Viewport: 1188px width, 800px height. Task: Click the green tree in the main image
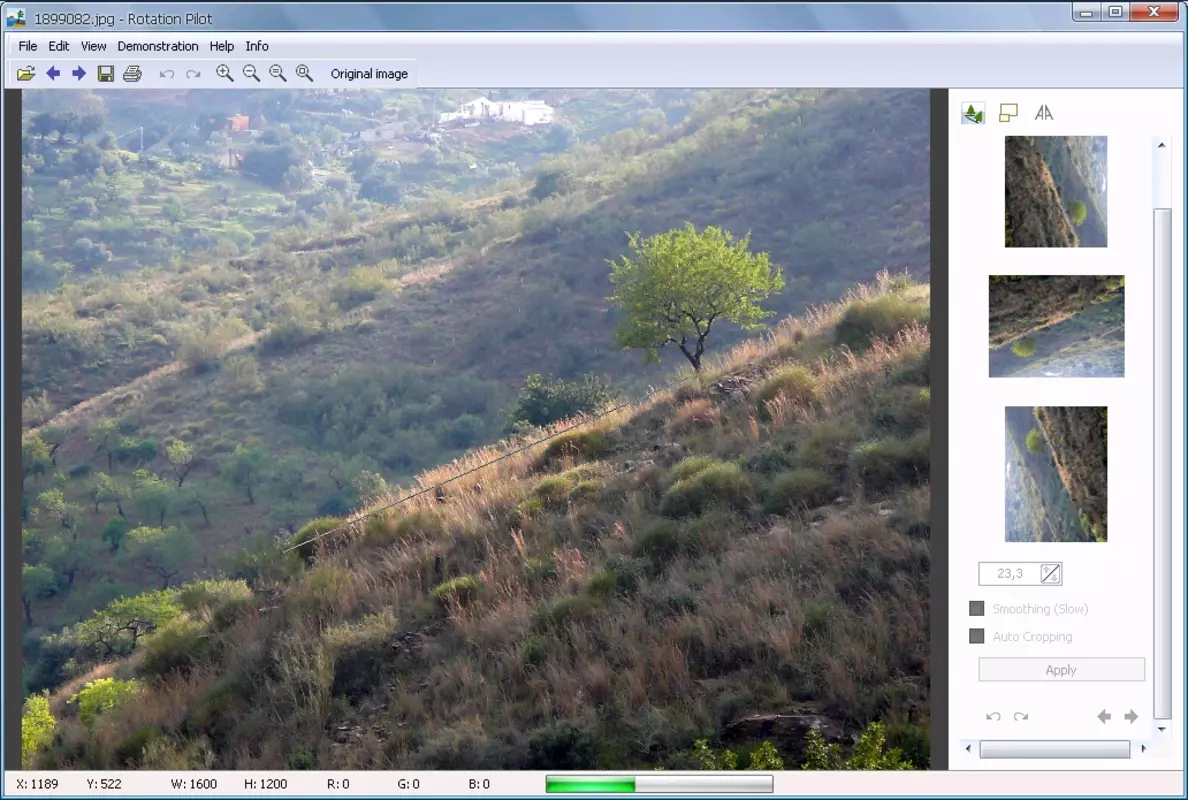[x=696, y=294]
